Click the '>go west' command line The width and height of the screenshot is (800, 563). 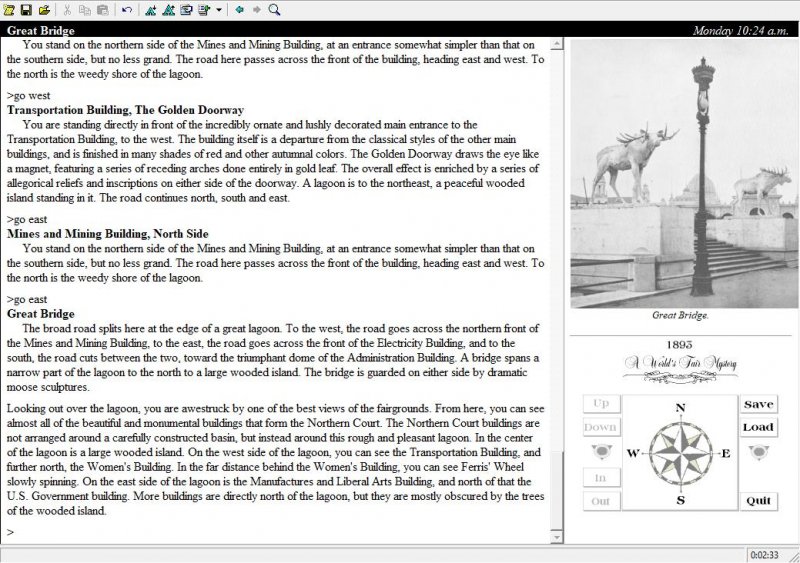[x=29, y=96]
